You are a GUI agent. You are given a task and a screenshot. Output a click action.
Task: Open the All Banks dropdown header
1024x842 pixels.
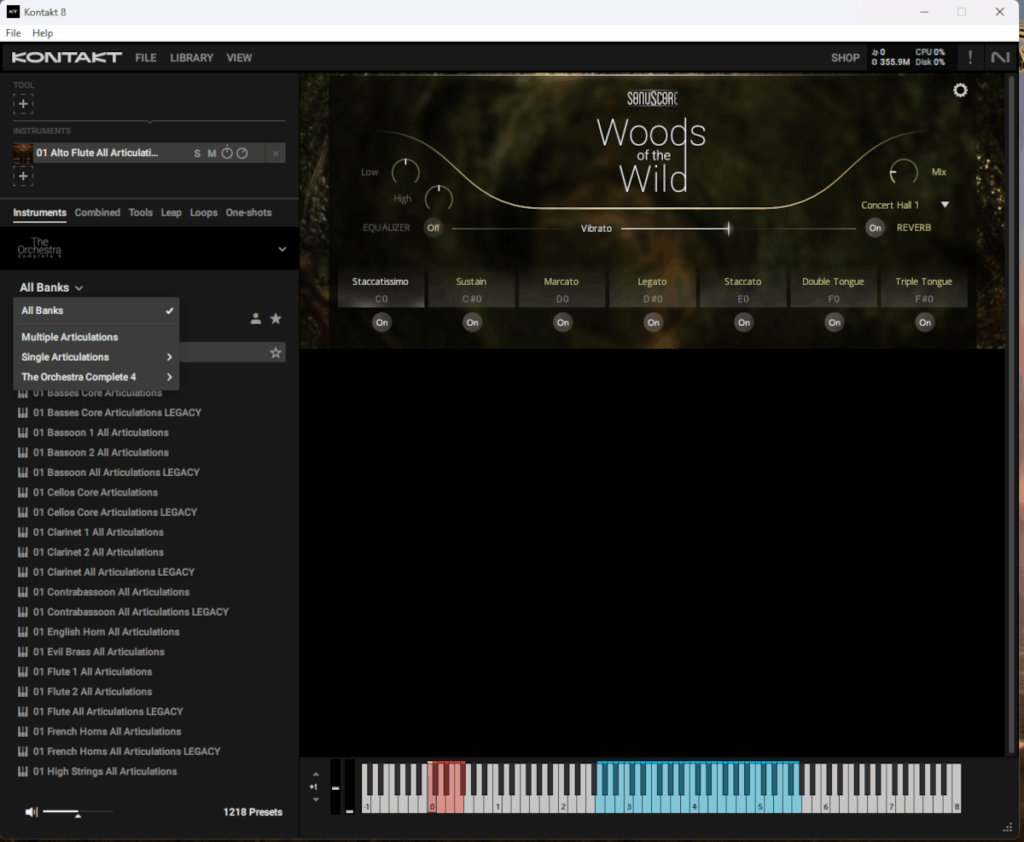tap(51, 287)
